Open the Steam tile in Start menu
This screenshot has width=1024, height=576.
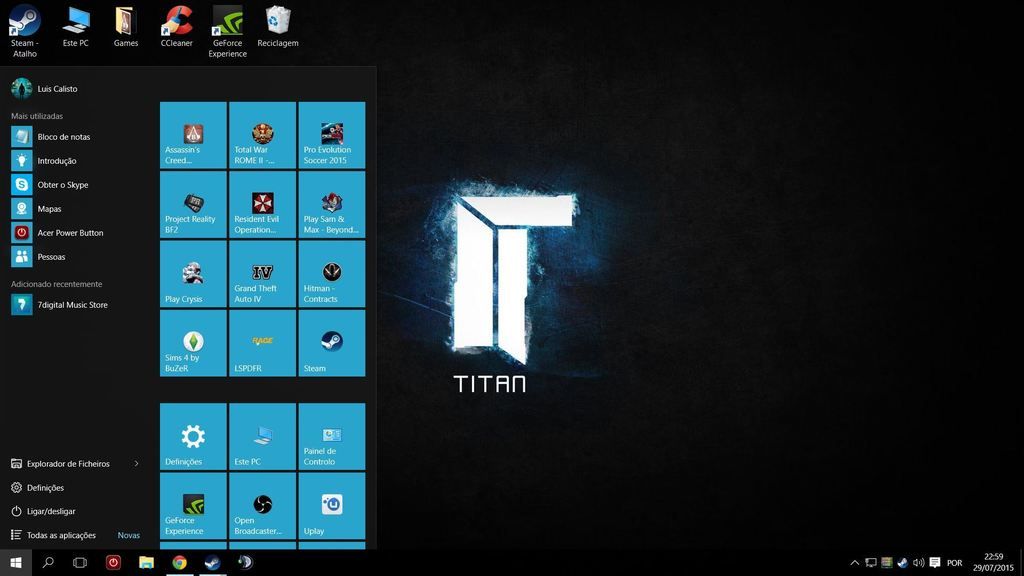(332, 343)
